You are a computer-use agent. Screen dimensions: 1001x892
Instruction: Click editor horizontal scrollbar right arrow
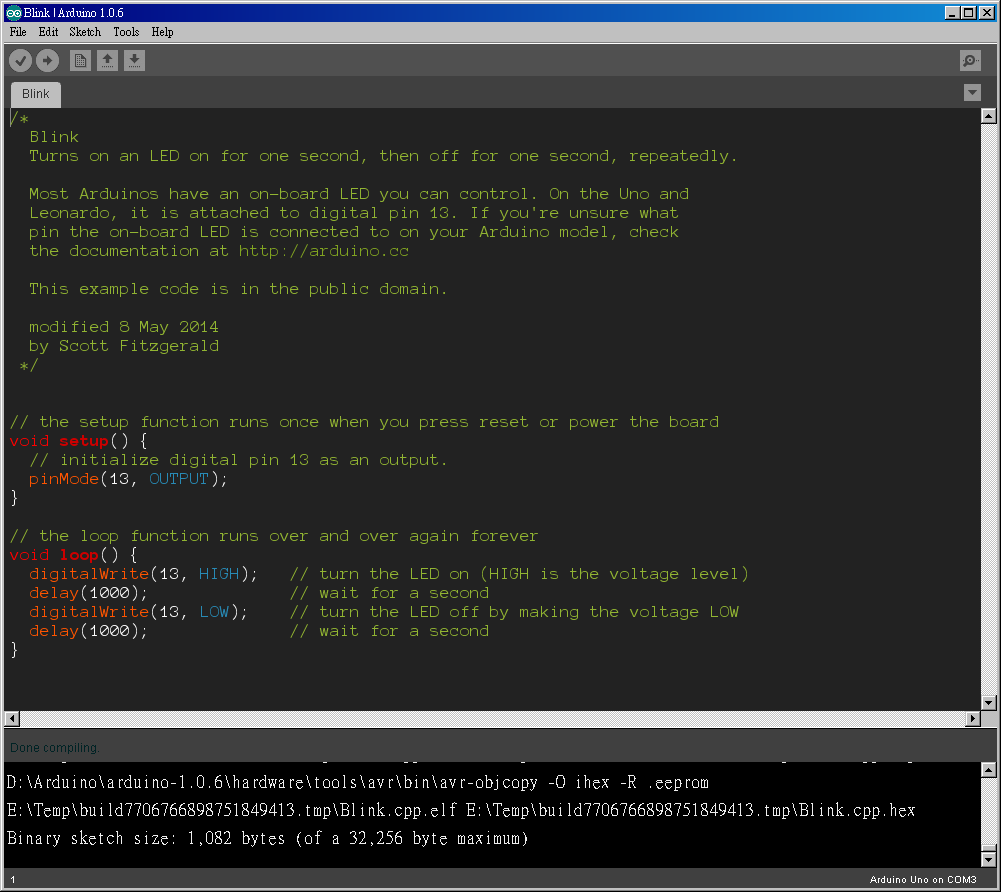pos(972,718)
